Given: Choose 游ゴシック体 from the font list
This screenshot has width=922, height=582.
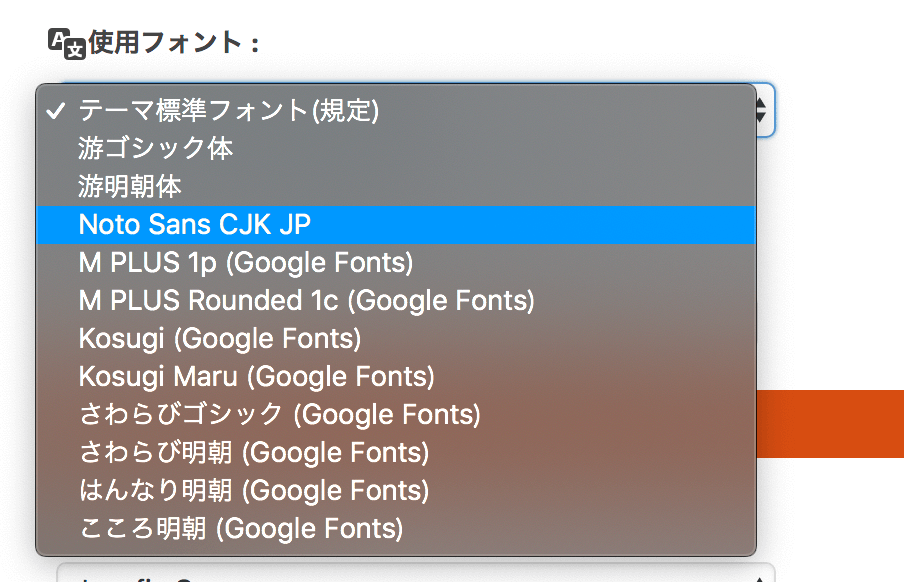Looking at the screenshot, I should 396,148.
